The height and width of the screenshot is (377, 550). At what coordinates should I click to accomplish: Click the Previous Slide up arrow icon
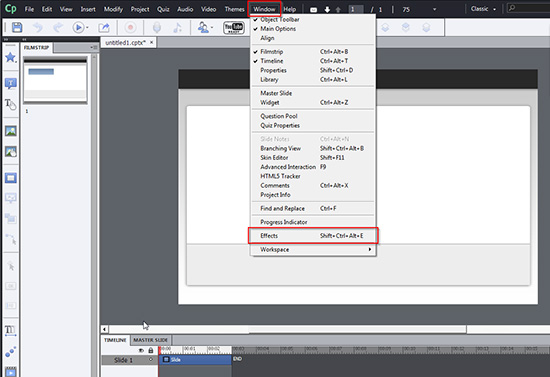point(338,9)
